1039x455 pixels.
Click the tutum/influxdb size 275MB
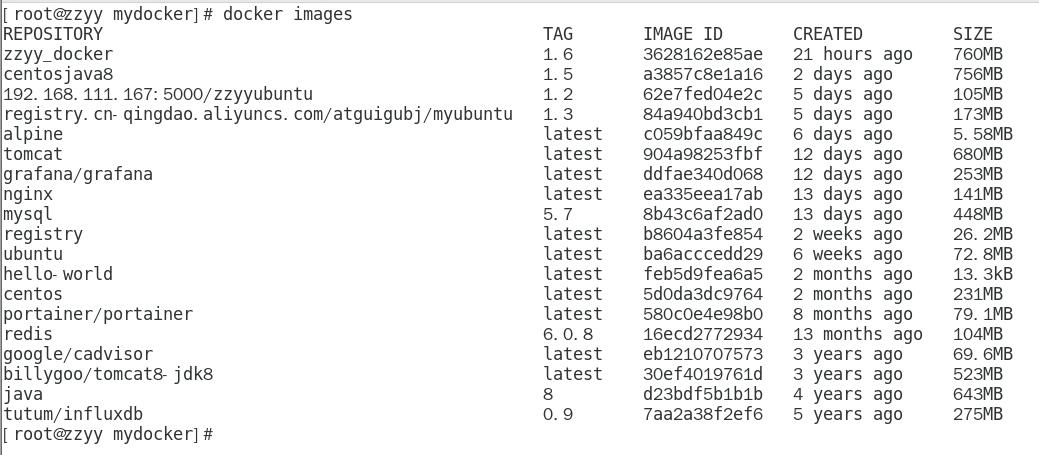(x=977, y=414)
